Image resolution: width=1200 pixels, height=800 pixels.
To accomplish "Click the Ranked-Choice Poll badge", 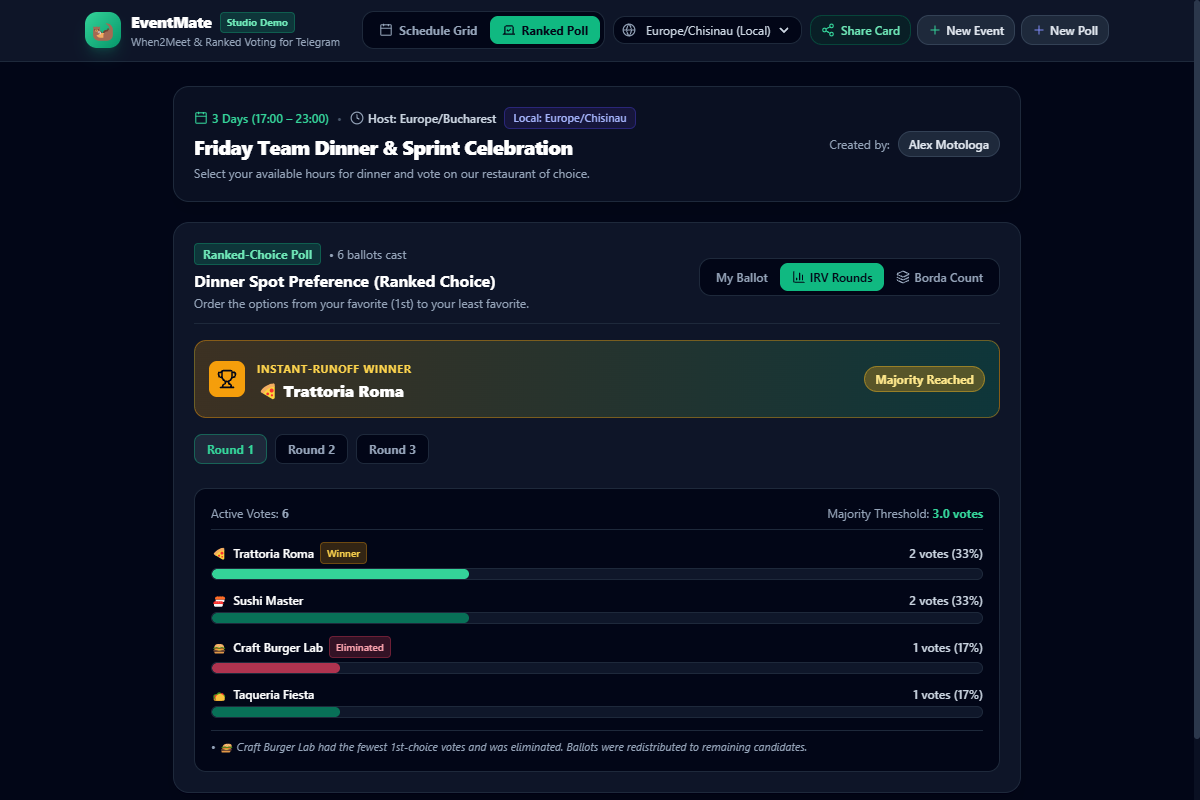I will [258, 254].
